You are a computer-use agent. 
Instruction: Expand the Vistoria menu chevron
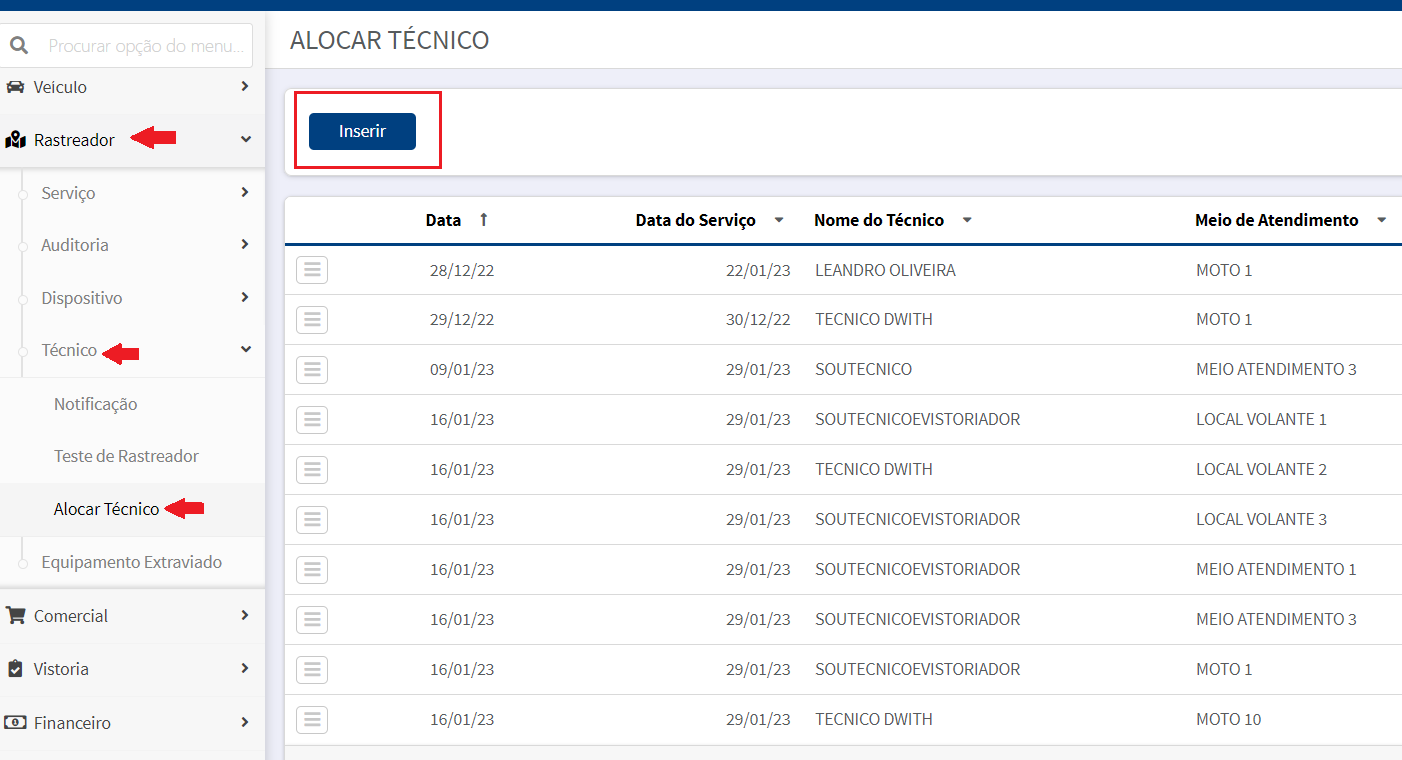point(245,668)
